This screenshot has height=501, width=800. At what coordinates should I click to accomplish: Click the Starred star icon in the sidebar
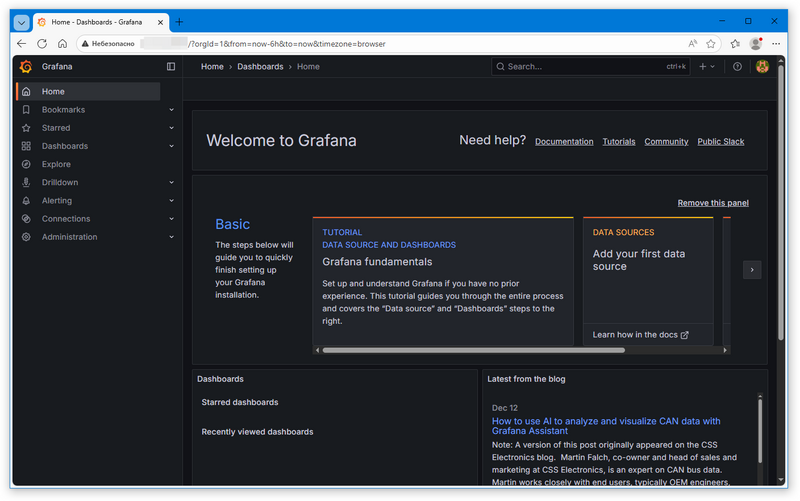click(x=26, y=128)
